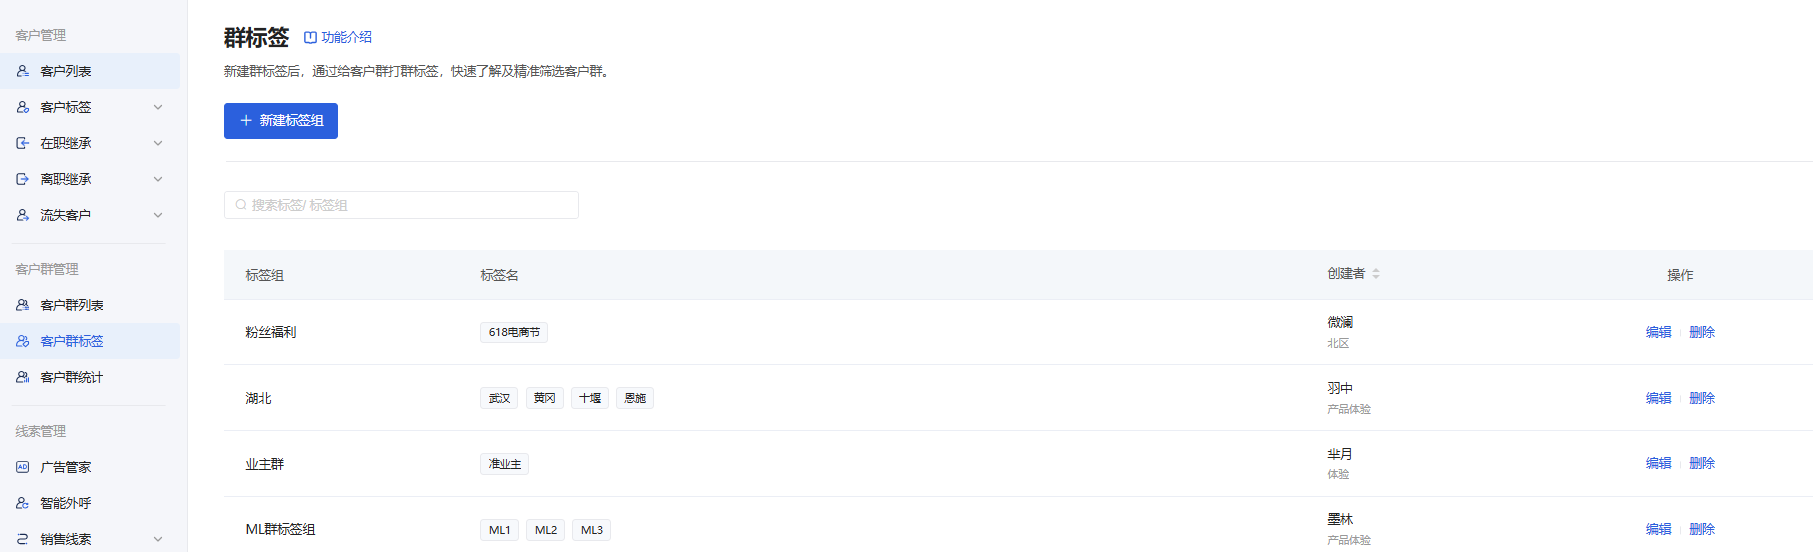Delete the 湖北 tag group

coord(1702,398)
